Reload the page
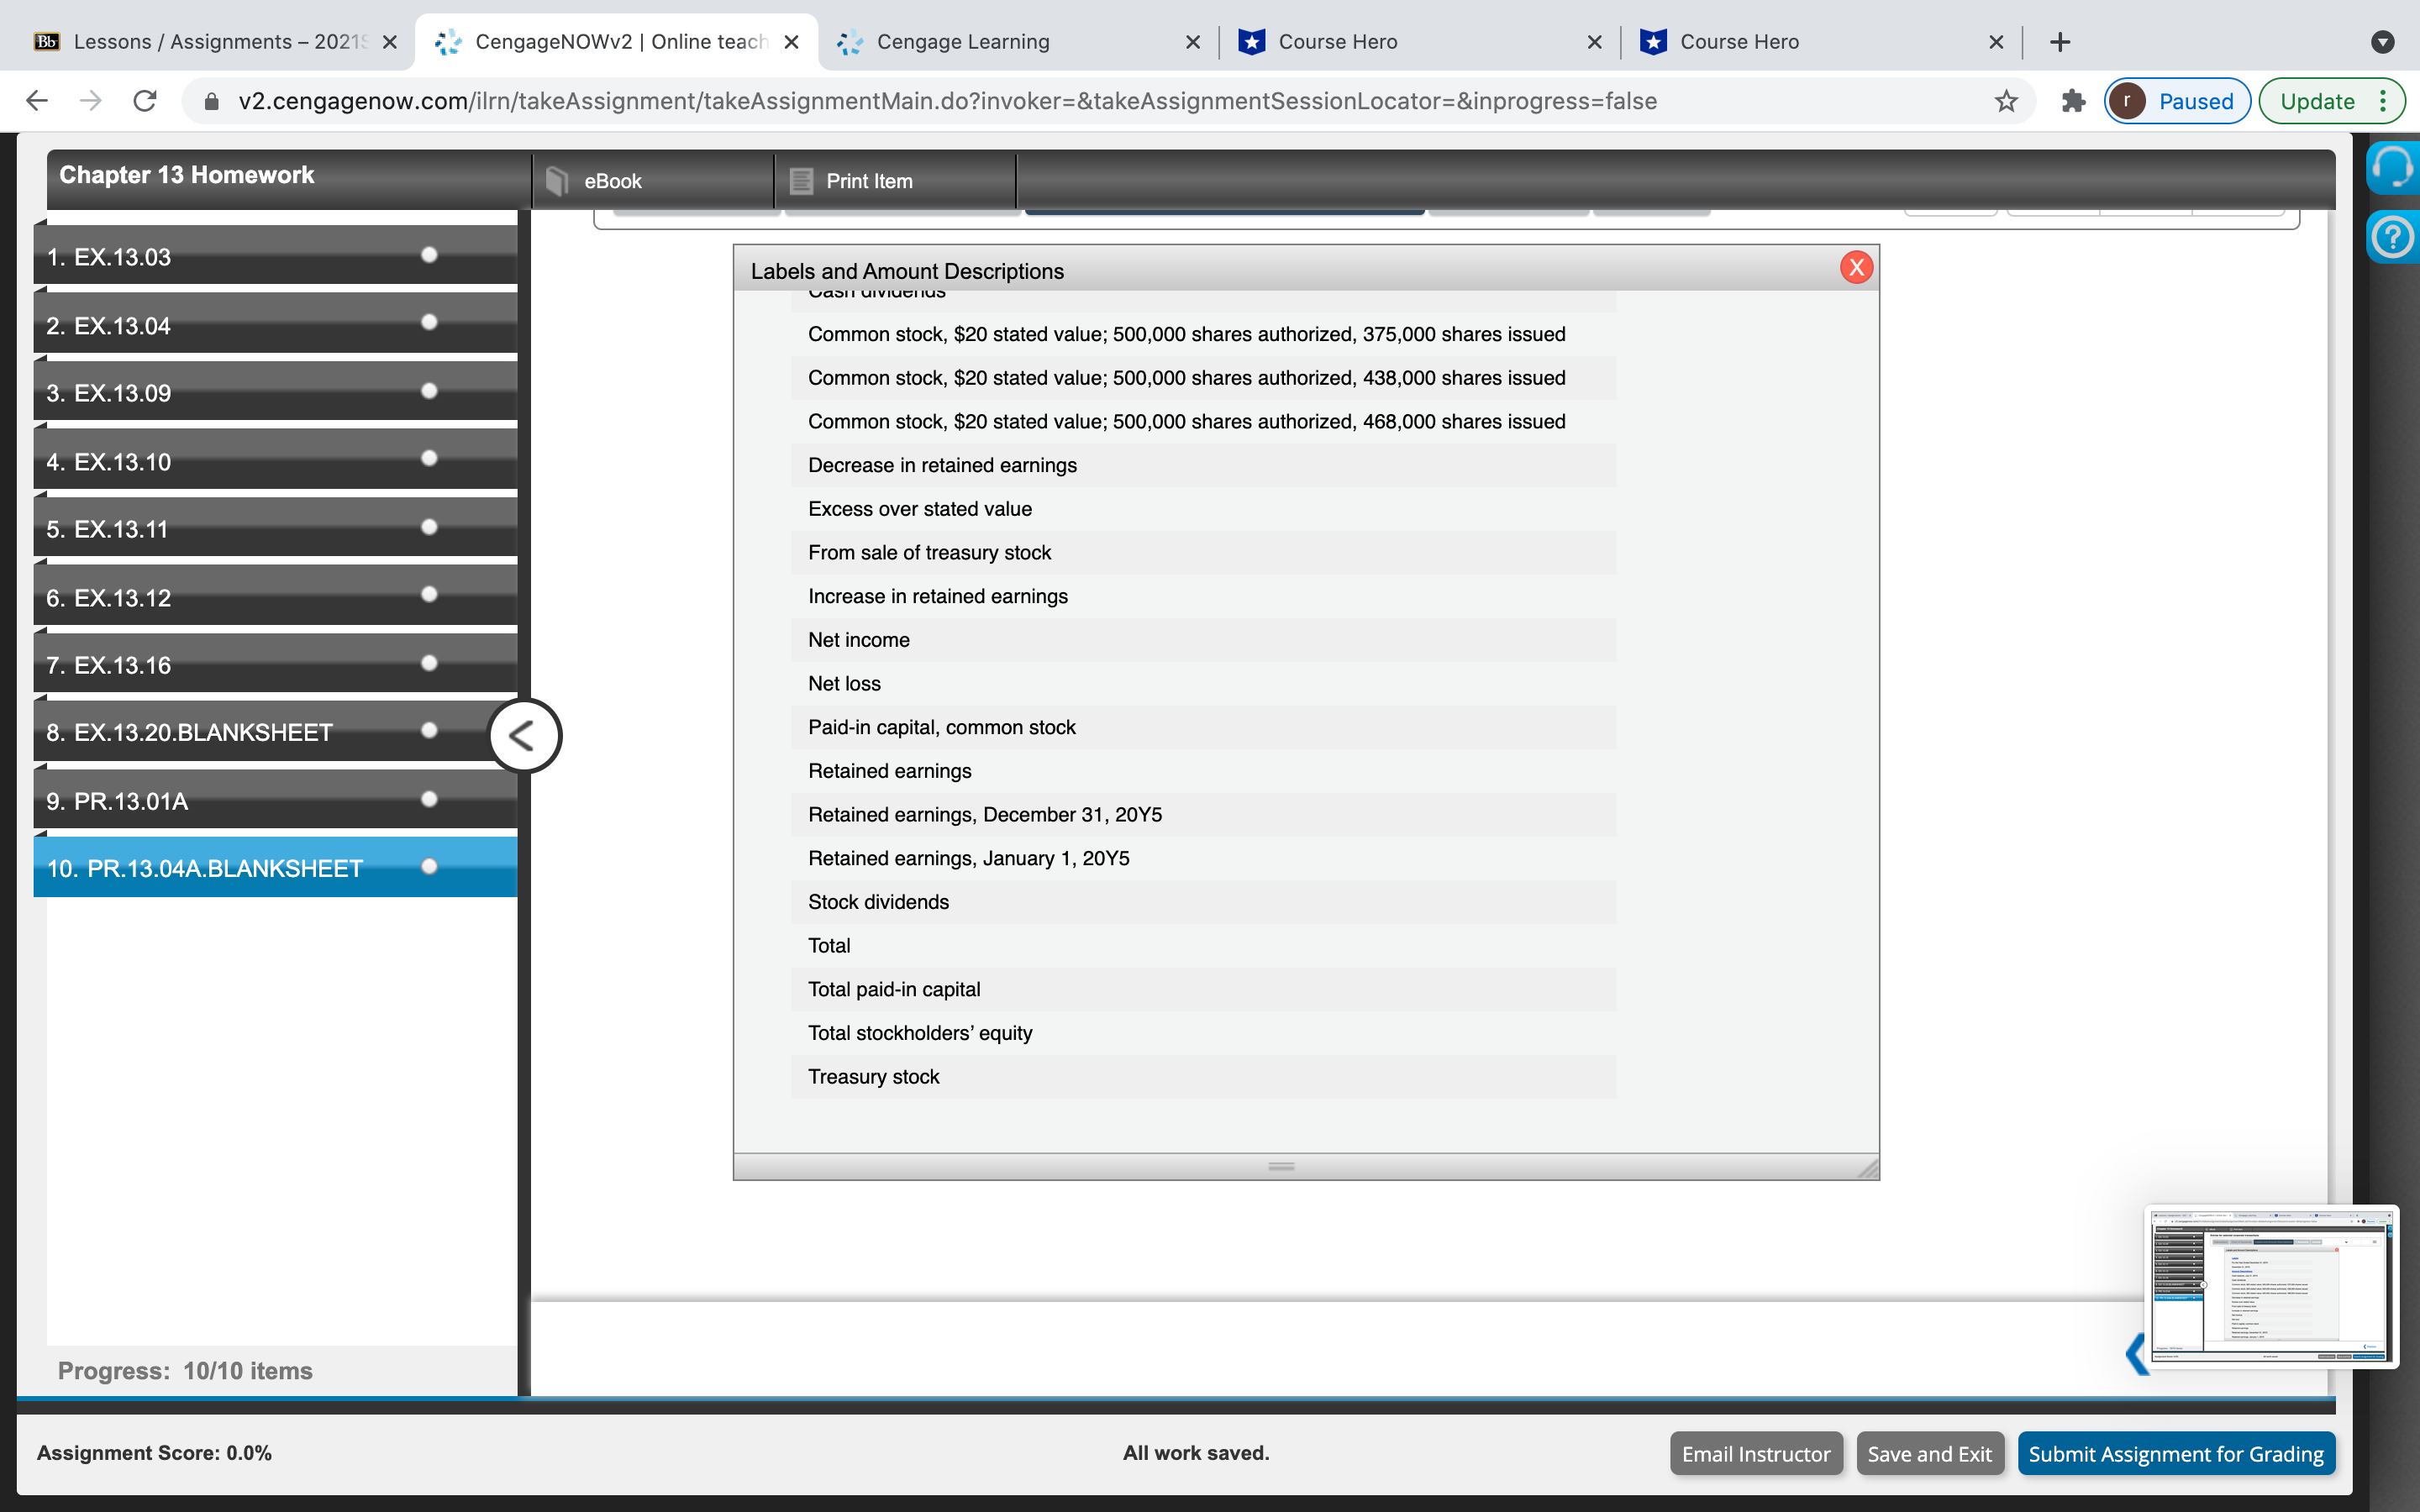This screenshot has width=2420, height=1512. (145, 101)
